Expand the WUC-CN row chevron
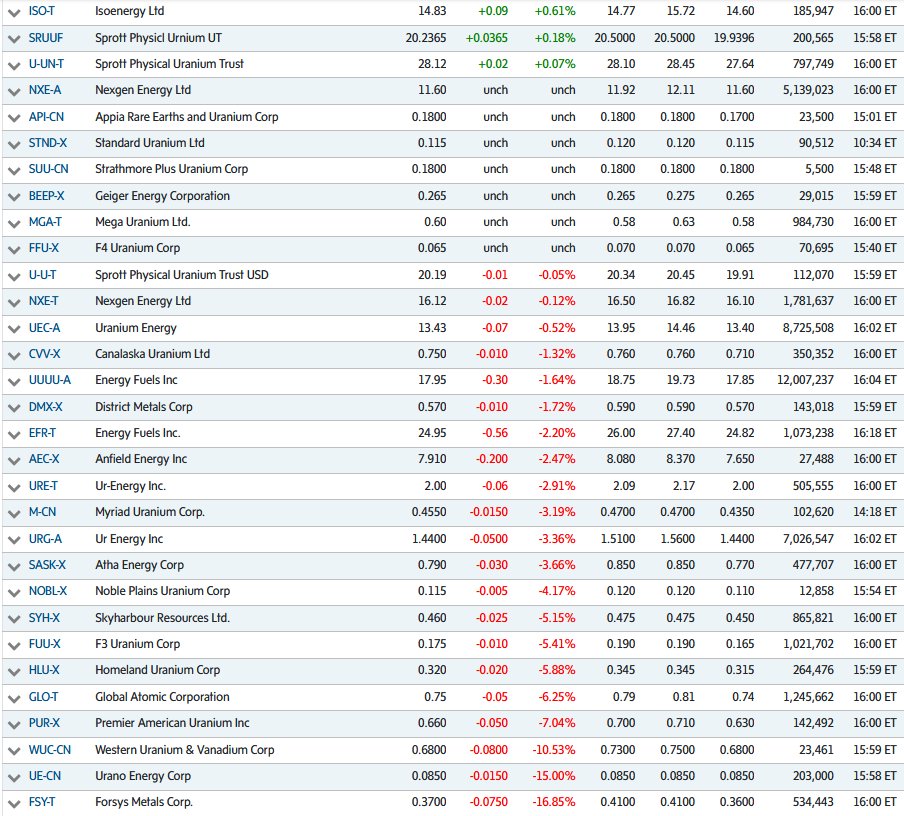 pyautogui.click(x=14, y=751)
